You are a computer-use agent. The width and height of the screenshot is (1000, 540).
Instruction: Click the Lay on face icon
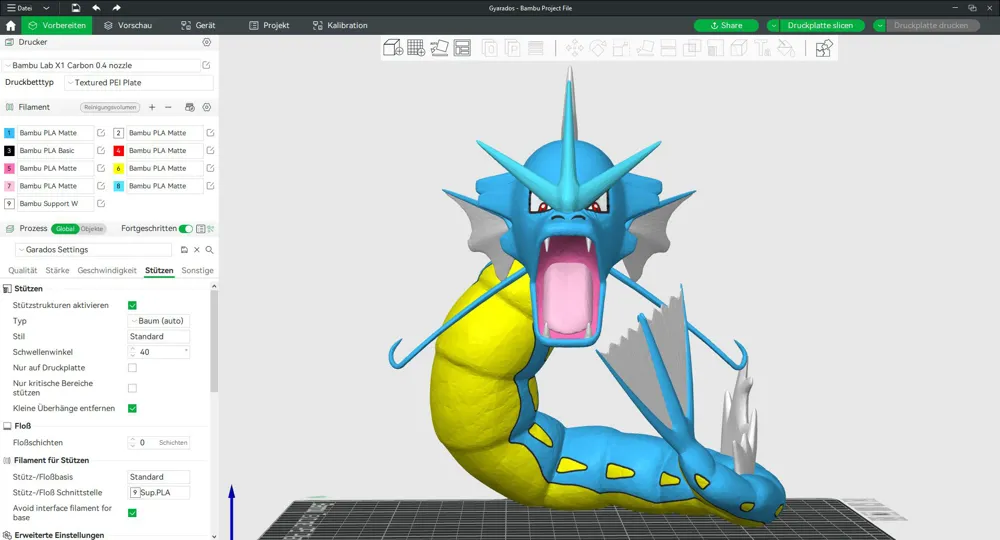point(645,48)
